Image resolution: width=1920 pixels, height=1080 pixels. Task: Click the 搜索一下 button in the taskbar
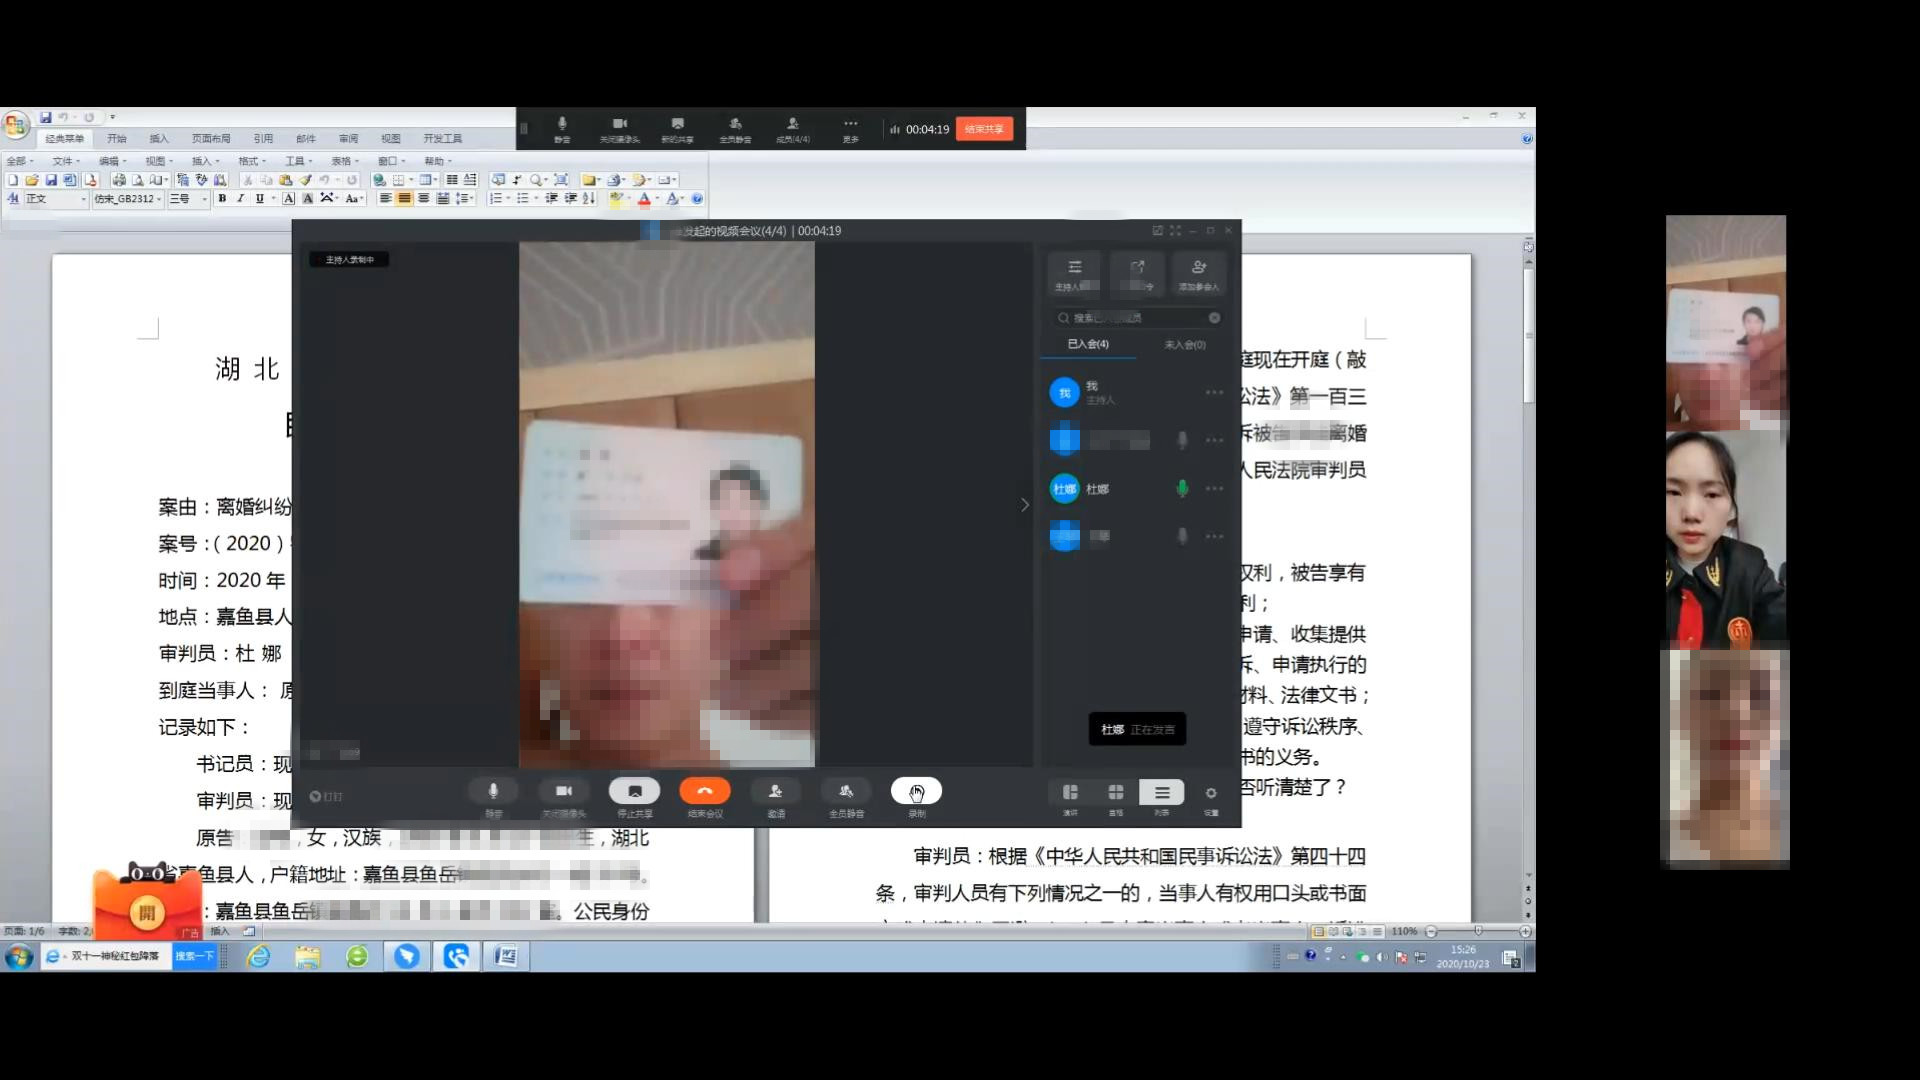coord(194,957)
